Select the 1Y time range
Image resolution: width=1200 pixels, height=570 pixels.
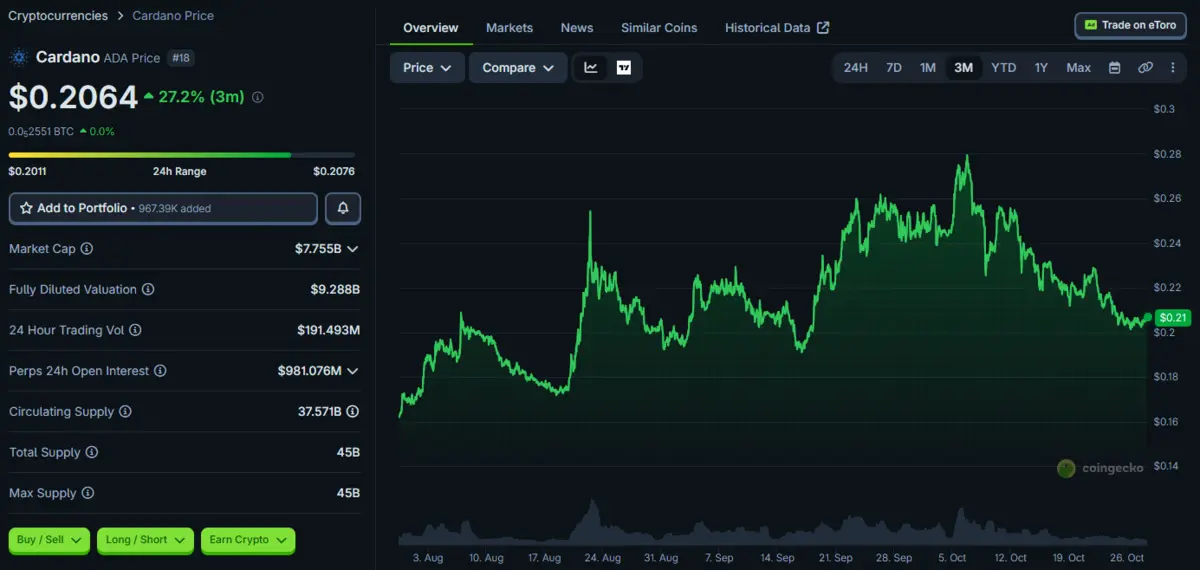point(1041,68)
